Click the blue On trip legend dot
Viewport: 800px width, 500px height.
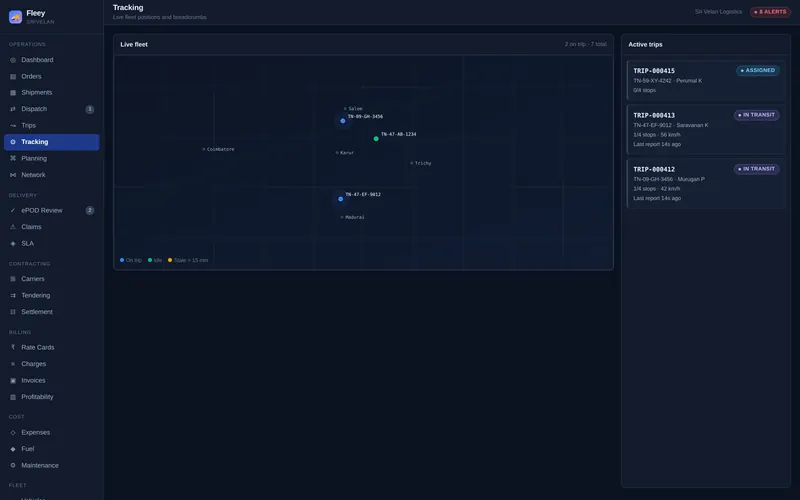pyautogui.click(x=122, y=260)
